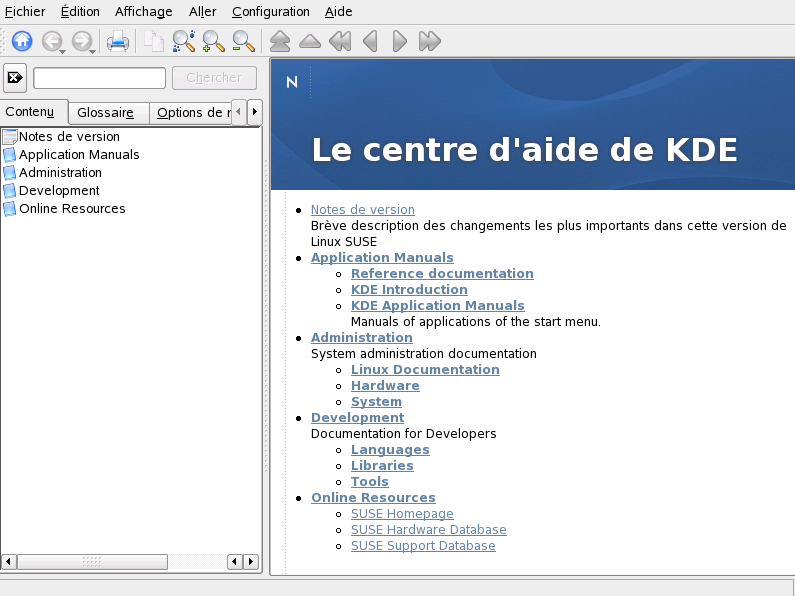Jump to first page double-left arrow
The height and width of the screenshot is (596, 795).
point(340,41)
